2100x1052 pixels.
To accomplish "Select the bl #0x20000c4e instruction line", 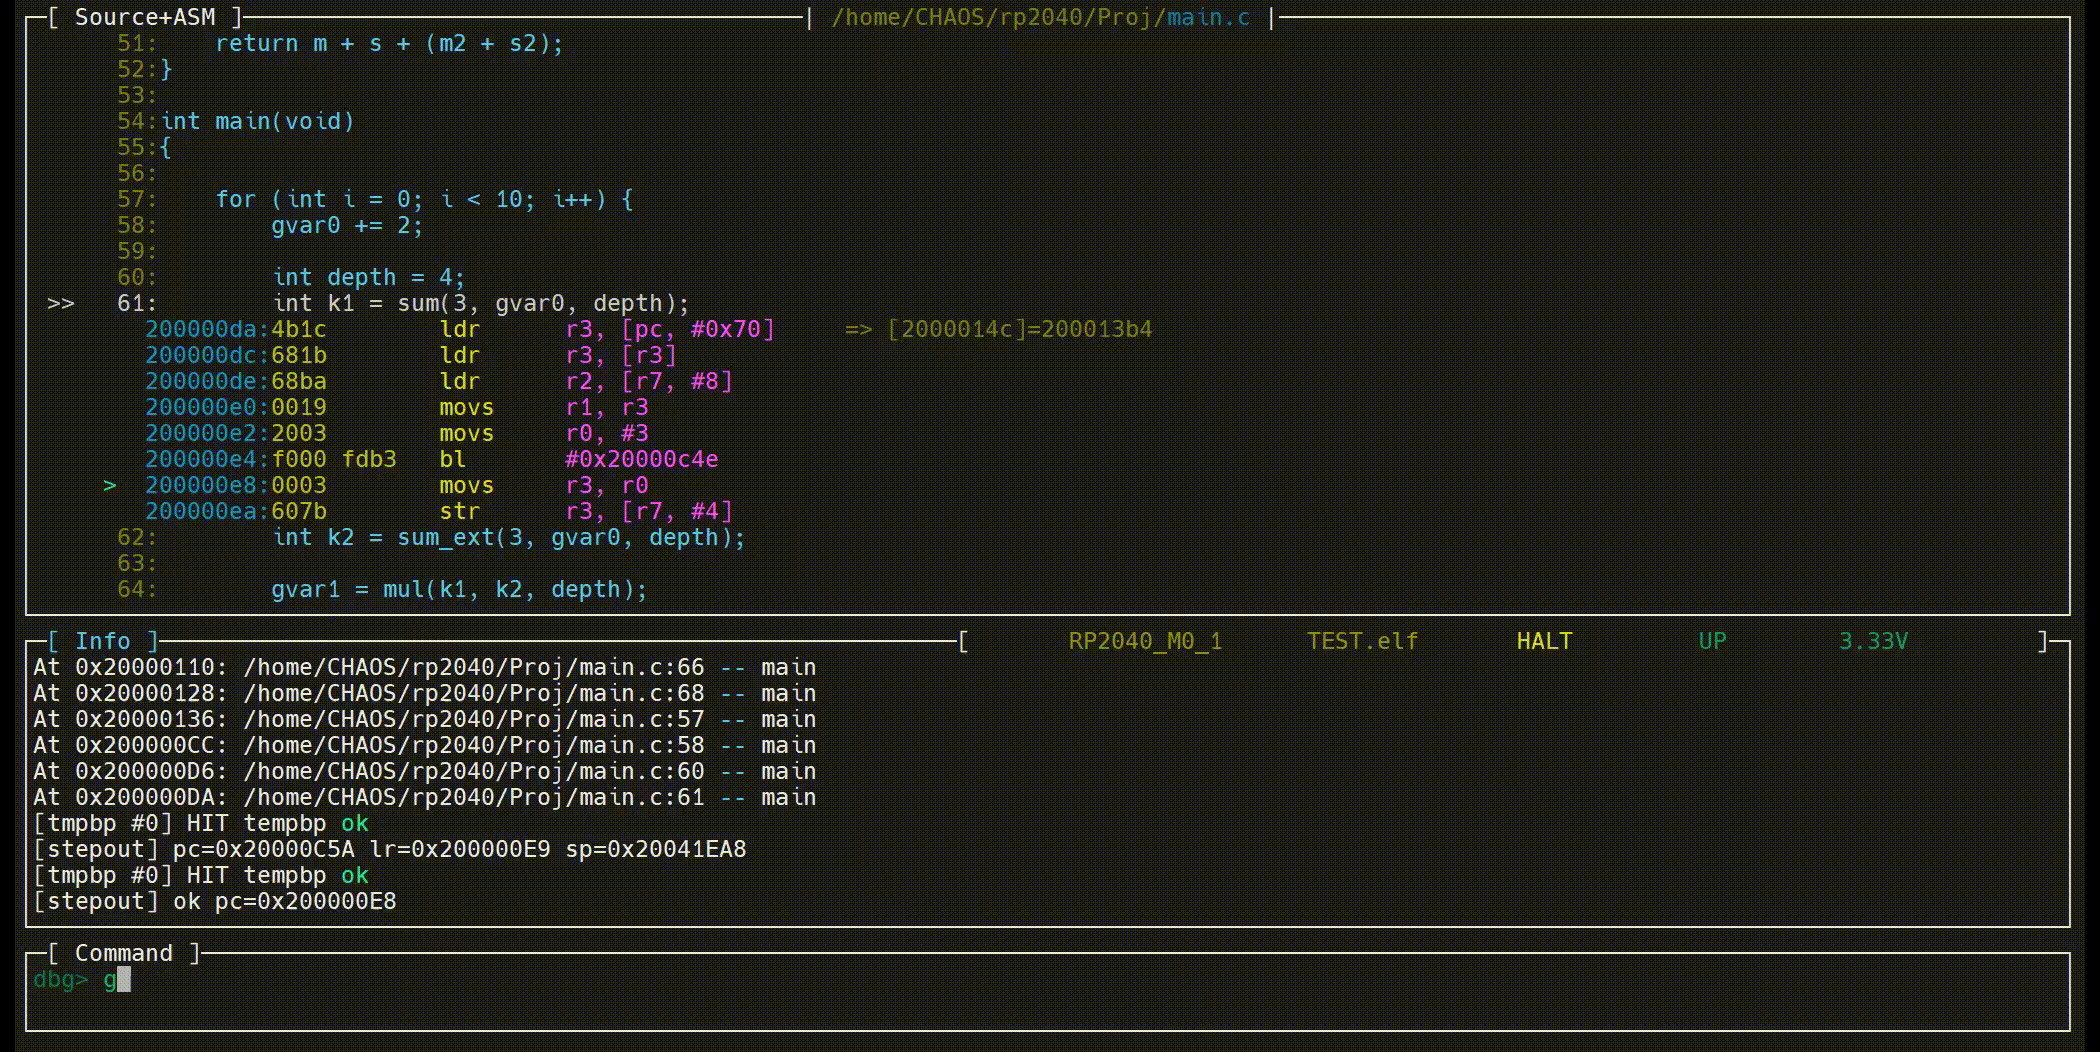I will [x=430, y=460].
